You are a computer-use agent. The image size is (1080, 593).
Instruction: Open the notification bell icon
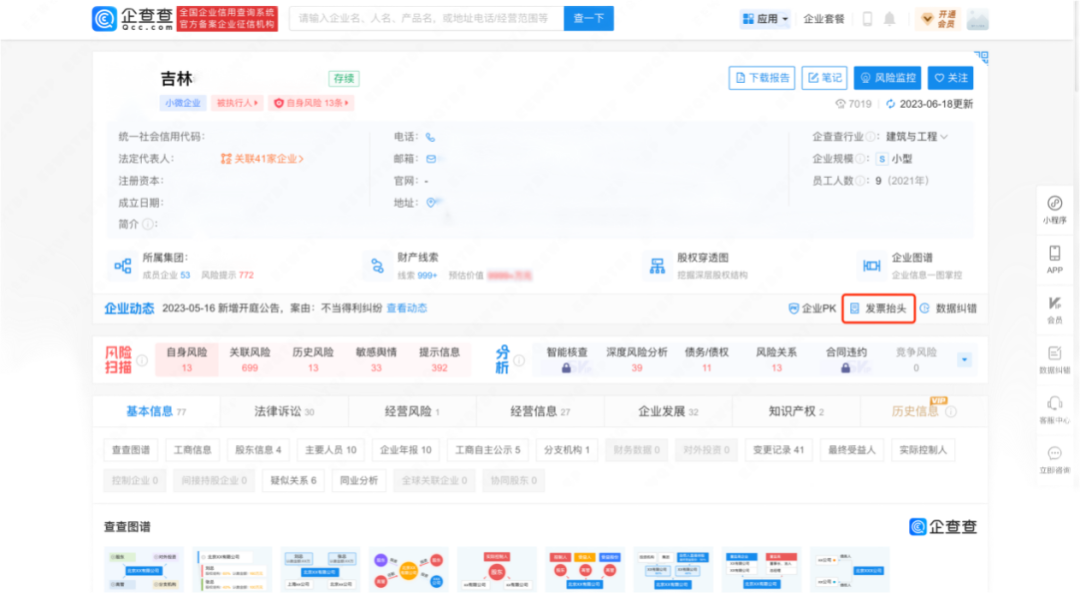(x=890, y=19)
